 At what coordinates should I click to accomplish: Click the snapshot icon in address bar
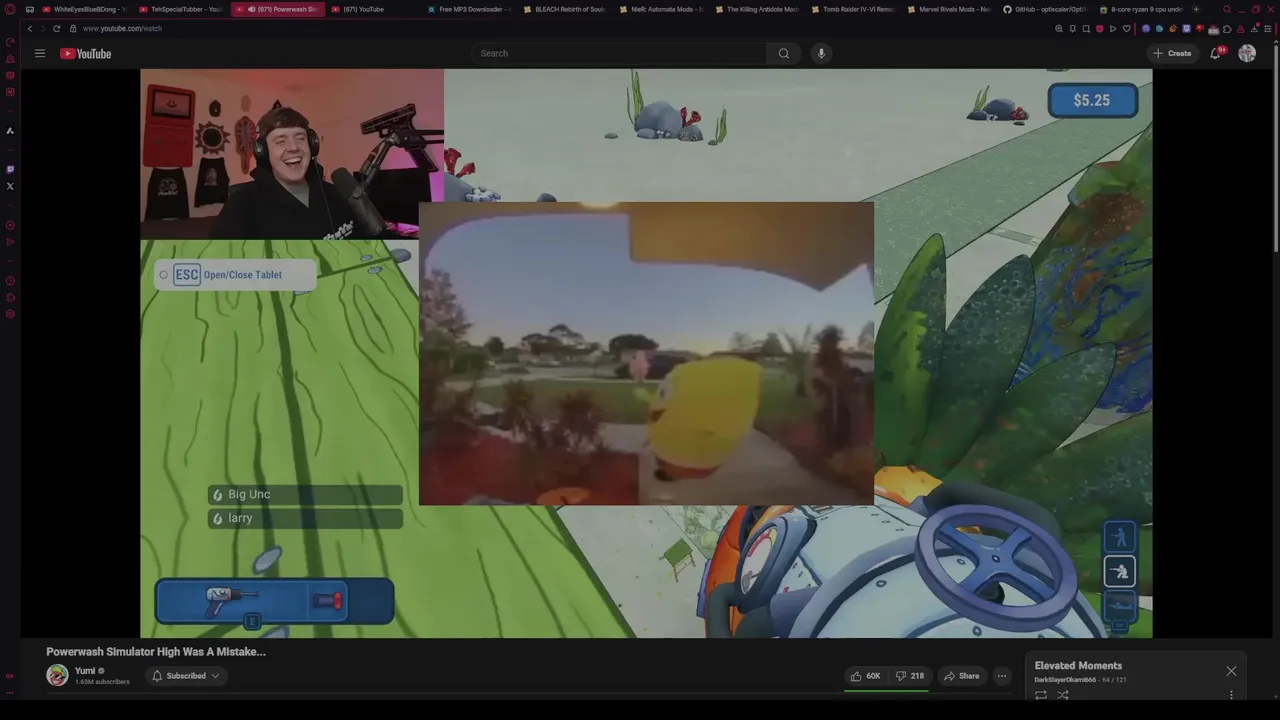(x=1086, y=28)
